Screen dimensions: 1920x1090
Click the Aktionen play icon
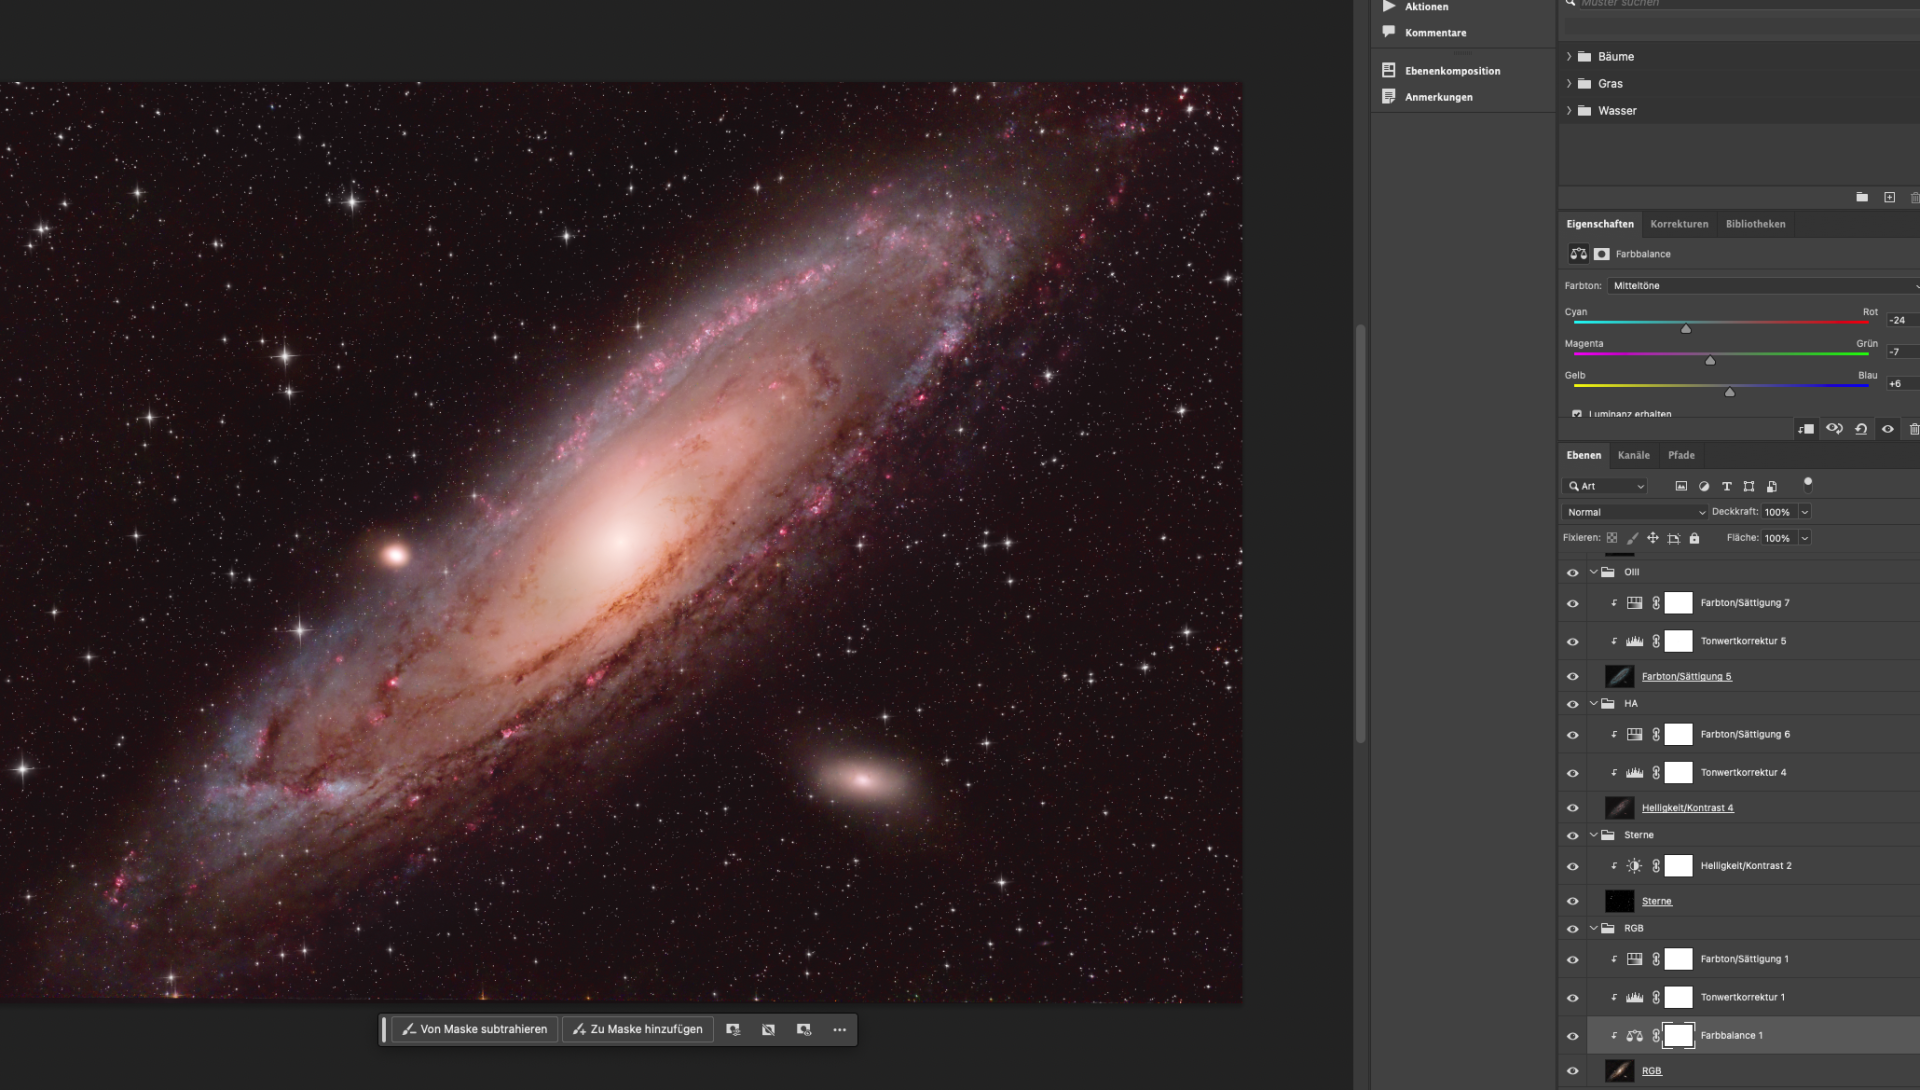1389,6
